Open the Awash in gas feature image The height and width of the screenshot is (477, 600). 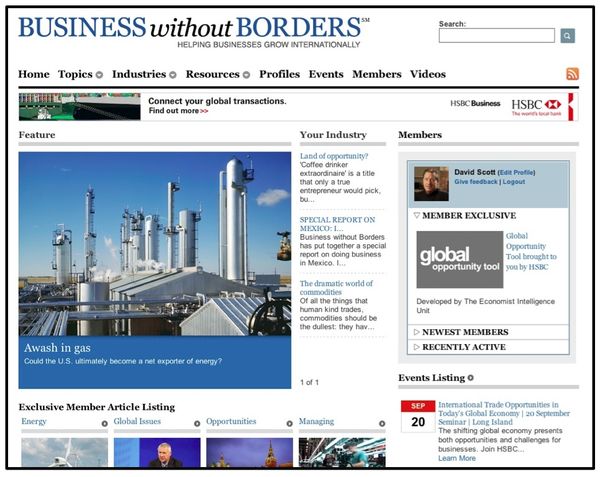155,244
